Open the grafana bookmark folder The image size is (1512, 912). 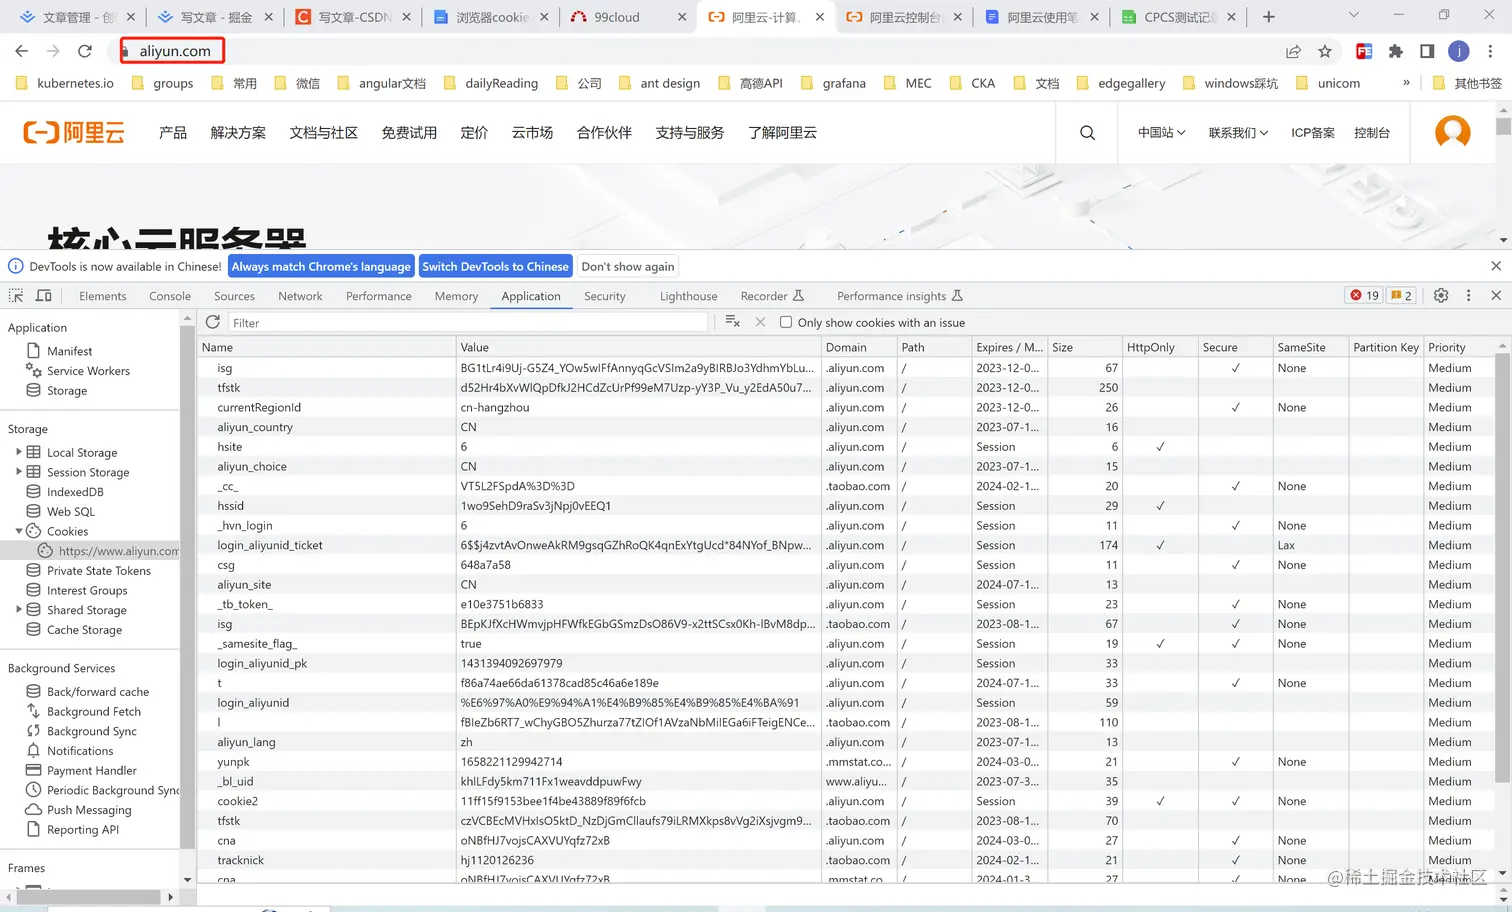coord(833,83)
